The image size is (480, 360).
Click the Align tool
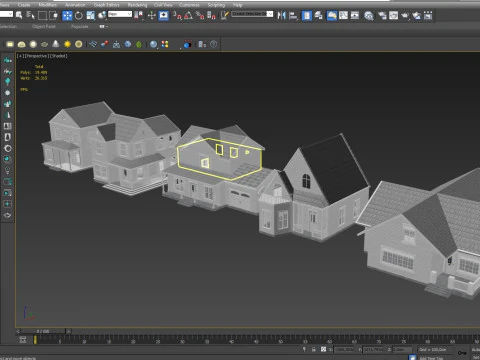point(293,15)
